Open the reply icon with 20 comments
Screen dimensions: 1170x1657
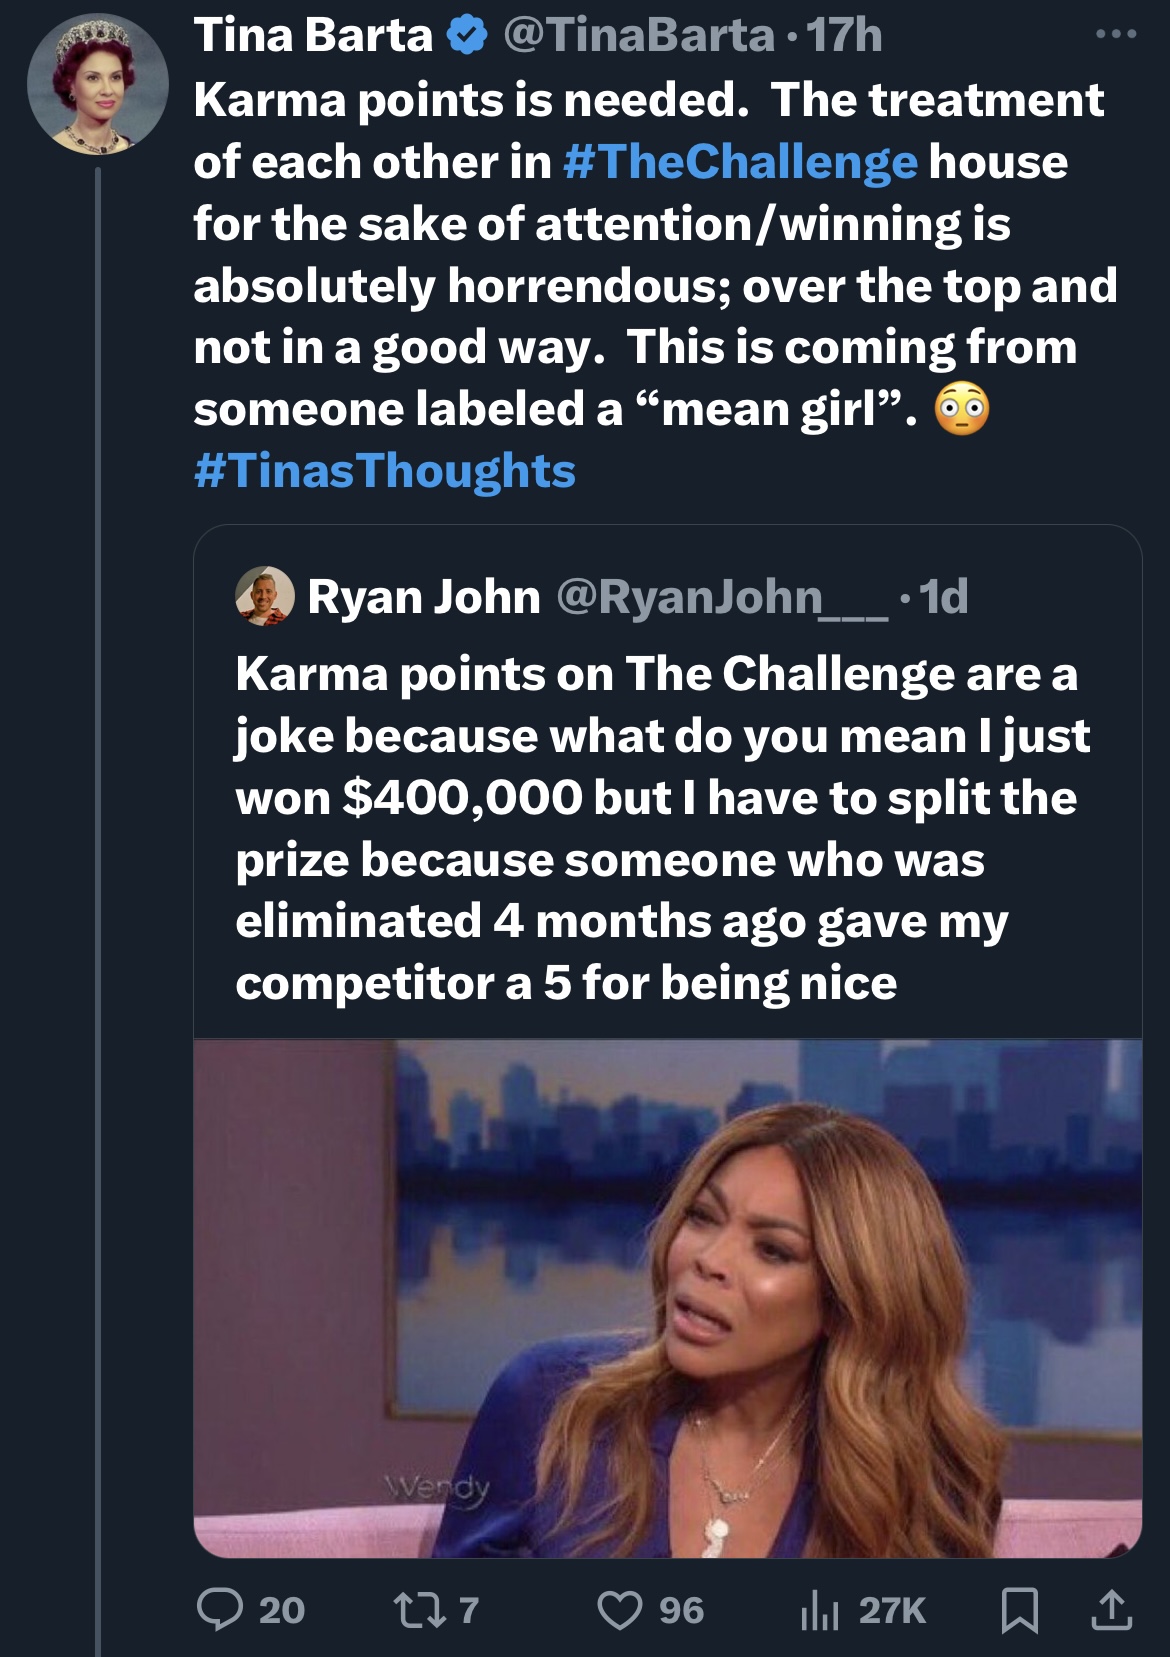coord(220,1609)
